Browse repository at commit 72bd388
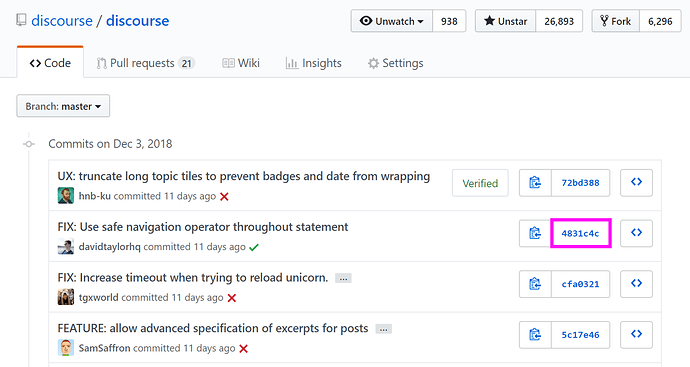This screenshot has width=690, height=367. tap(636, 183)
